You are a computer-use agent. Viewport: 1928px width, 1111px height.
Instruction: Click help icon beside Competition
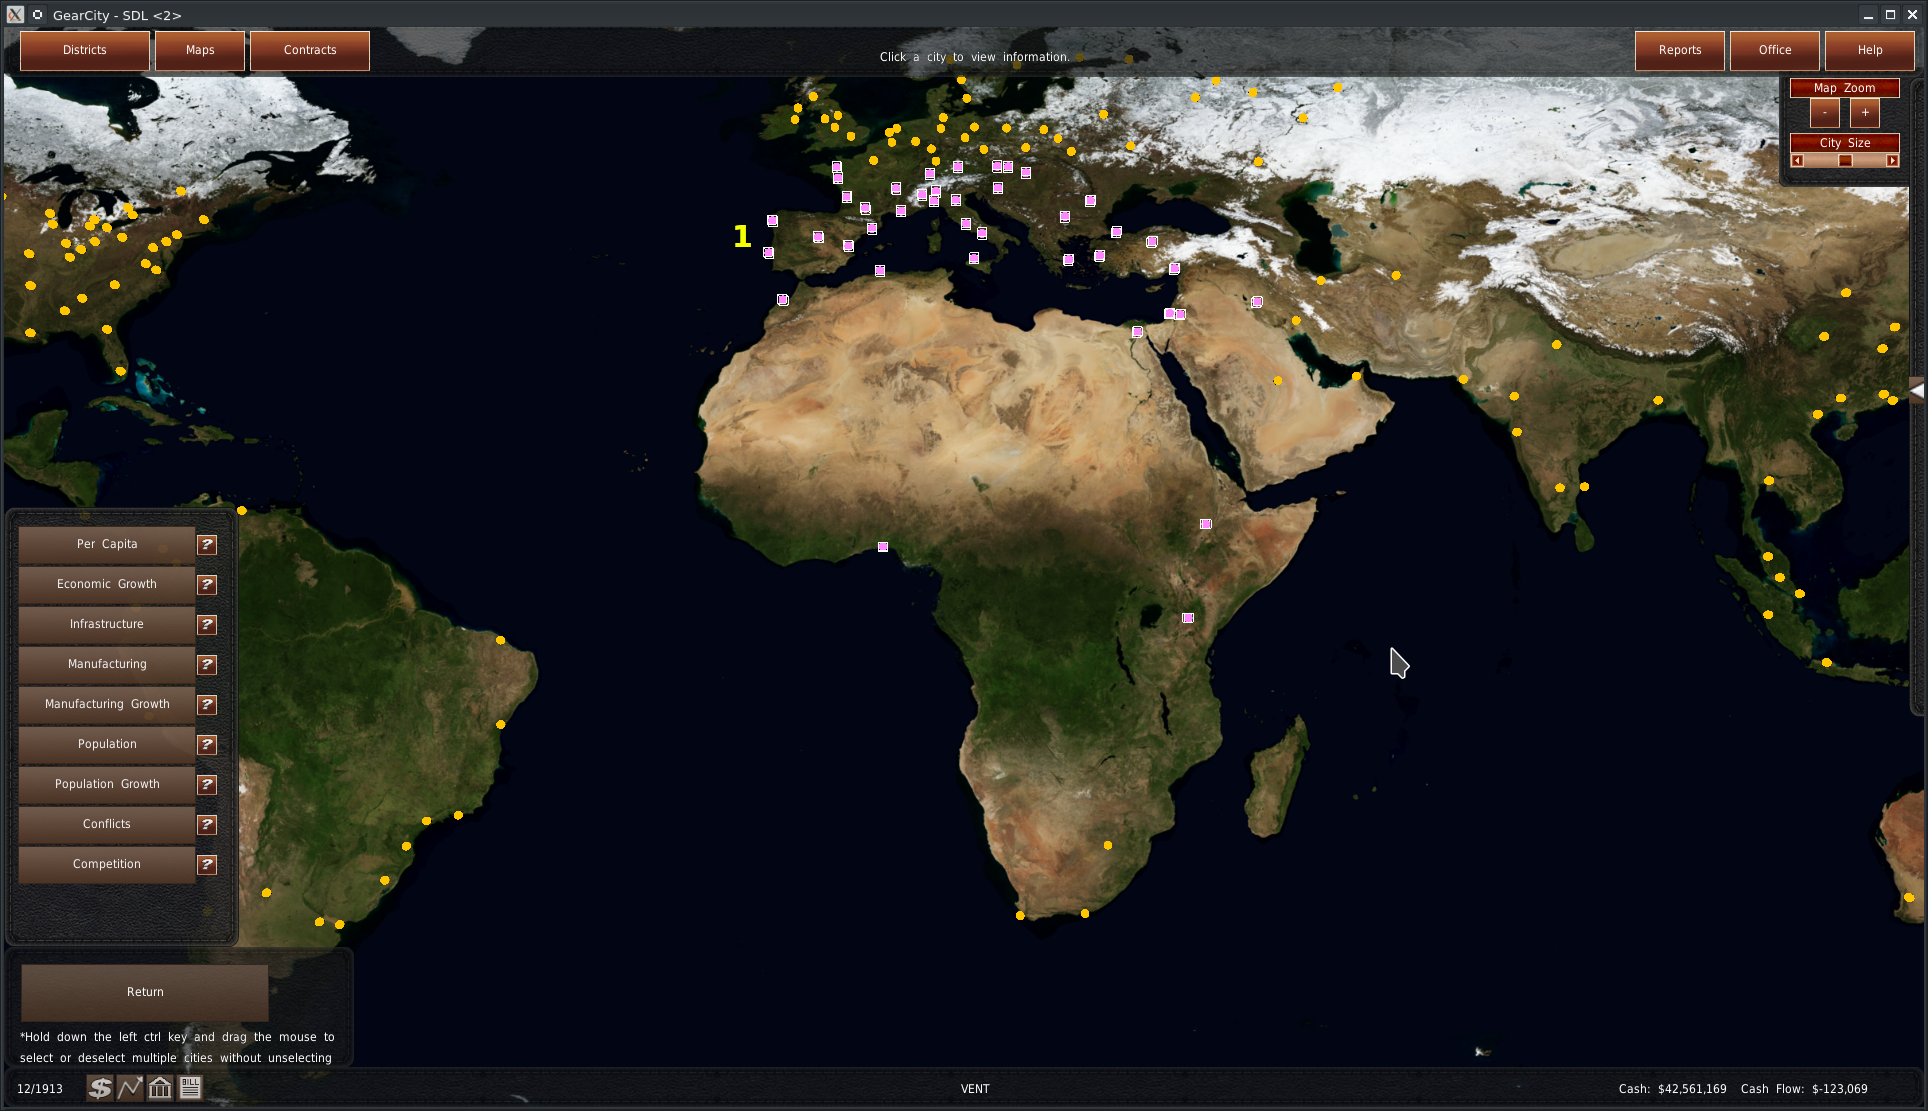pos(207,864)
